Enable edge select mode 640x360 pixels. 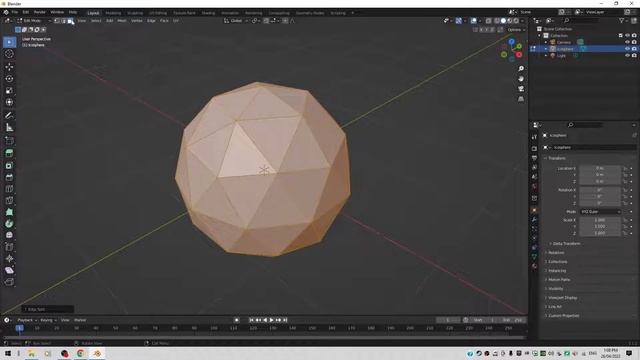click(x=64, y=20)
